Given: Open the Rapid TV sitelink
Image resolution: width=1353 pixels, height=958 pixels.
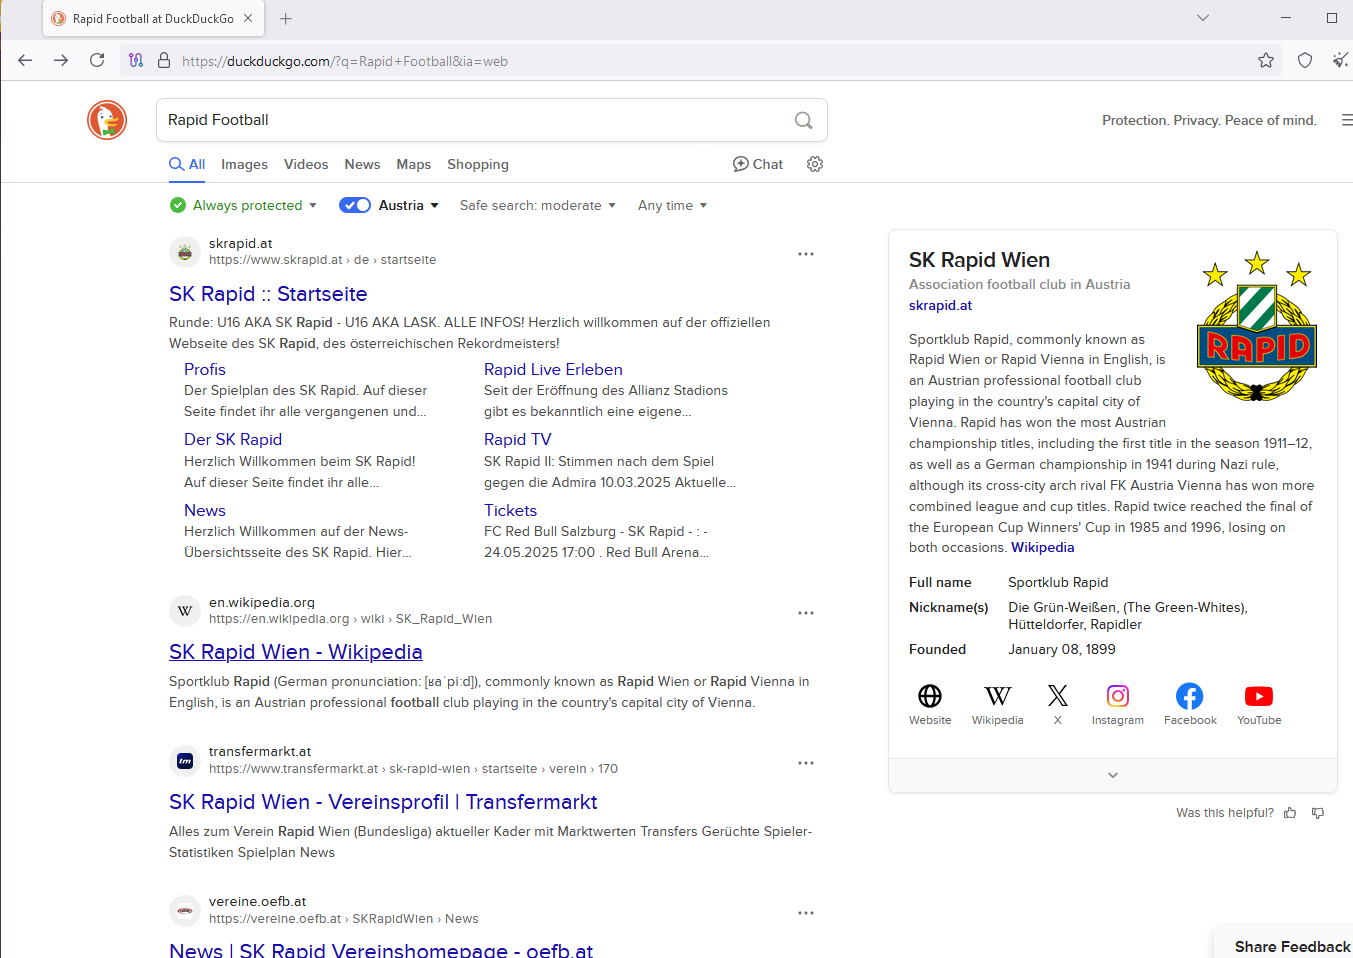Looking at the screenshot, I should (x=518, y=439).
